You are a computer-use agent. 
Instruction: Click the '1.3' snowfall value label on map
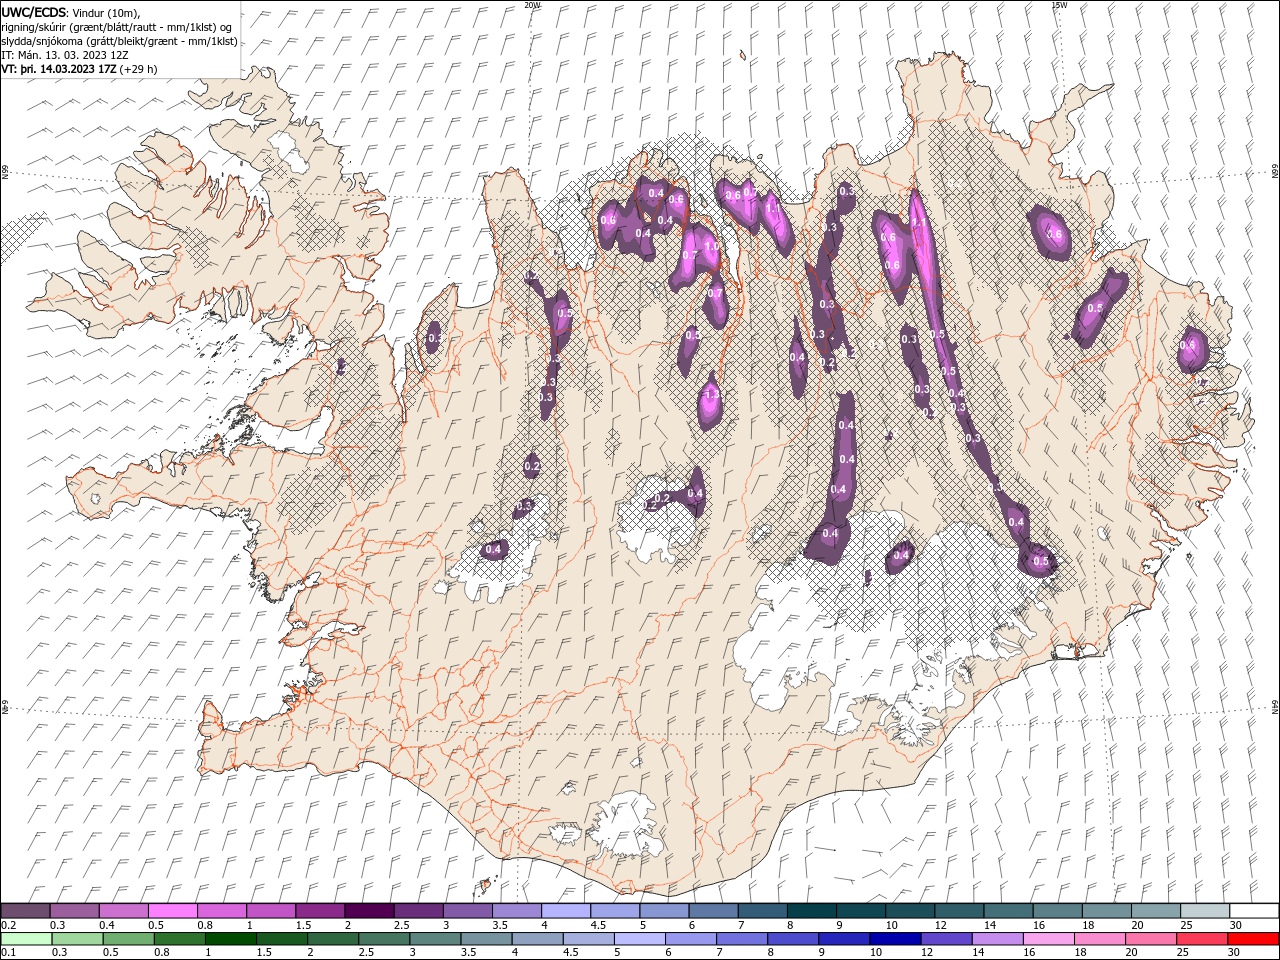tap(712, 396)
